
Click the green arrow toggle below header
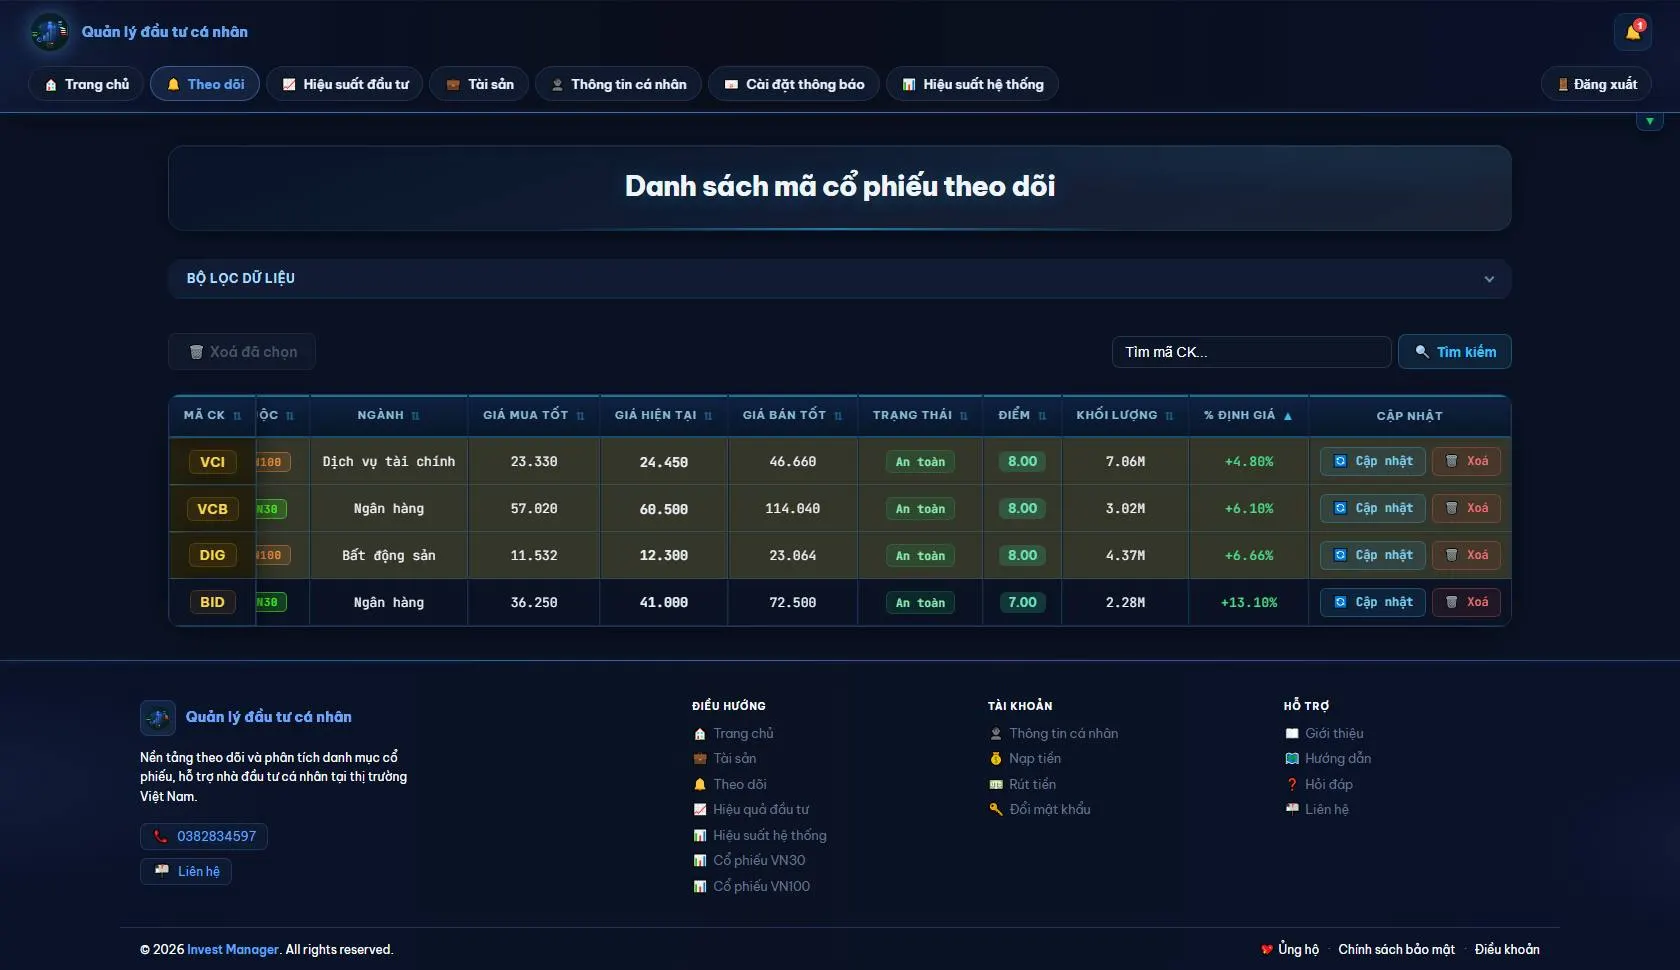[1649, 121]
